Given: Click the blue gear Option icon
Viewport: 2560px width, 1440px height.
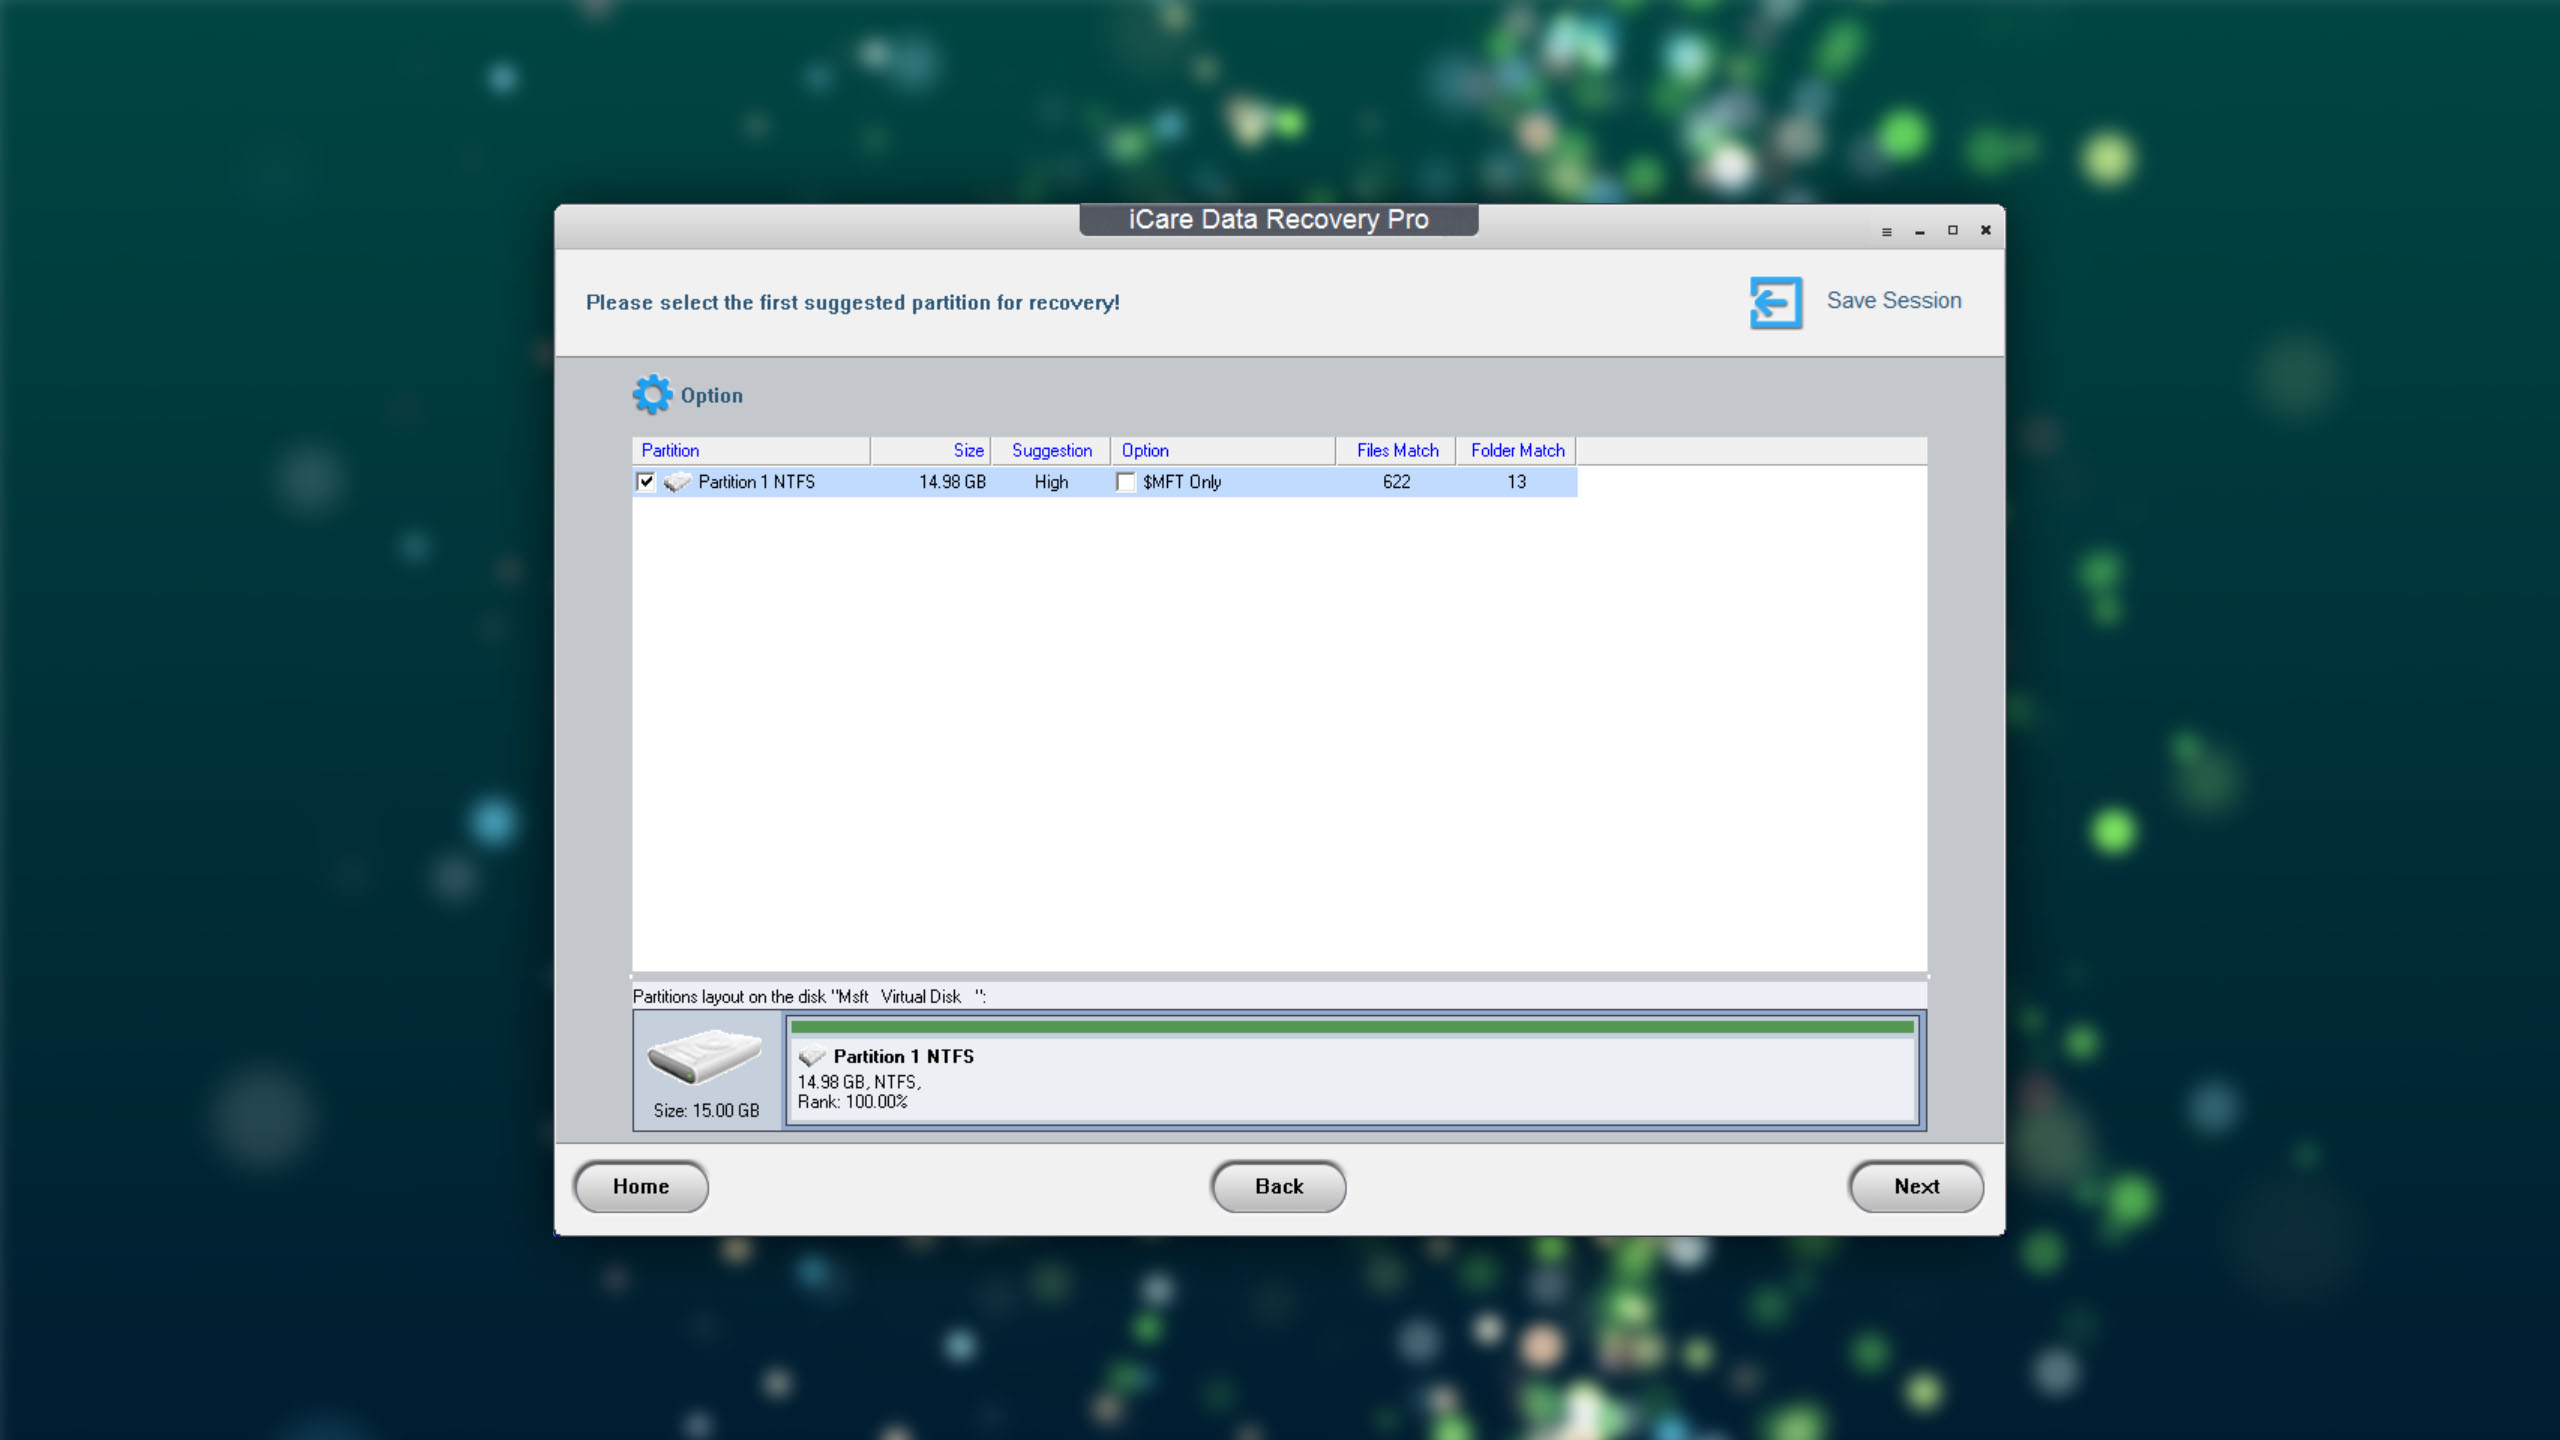Looking at the screenshot, I should [x=652, y=395].
